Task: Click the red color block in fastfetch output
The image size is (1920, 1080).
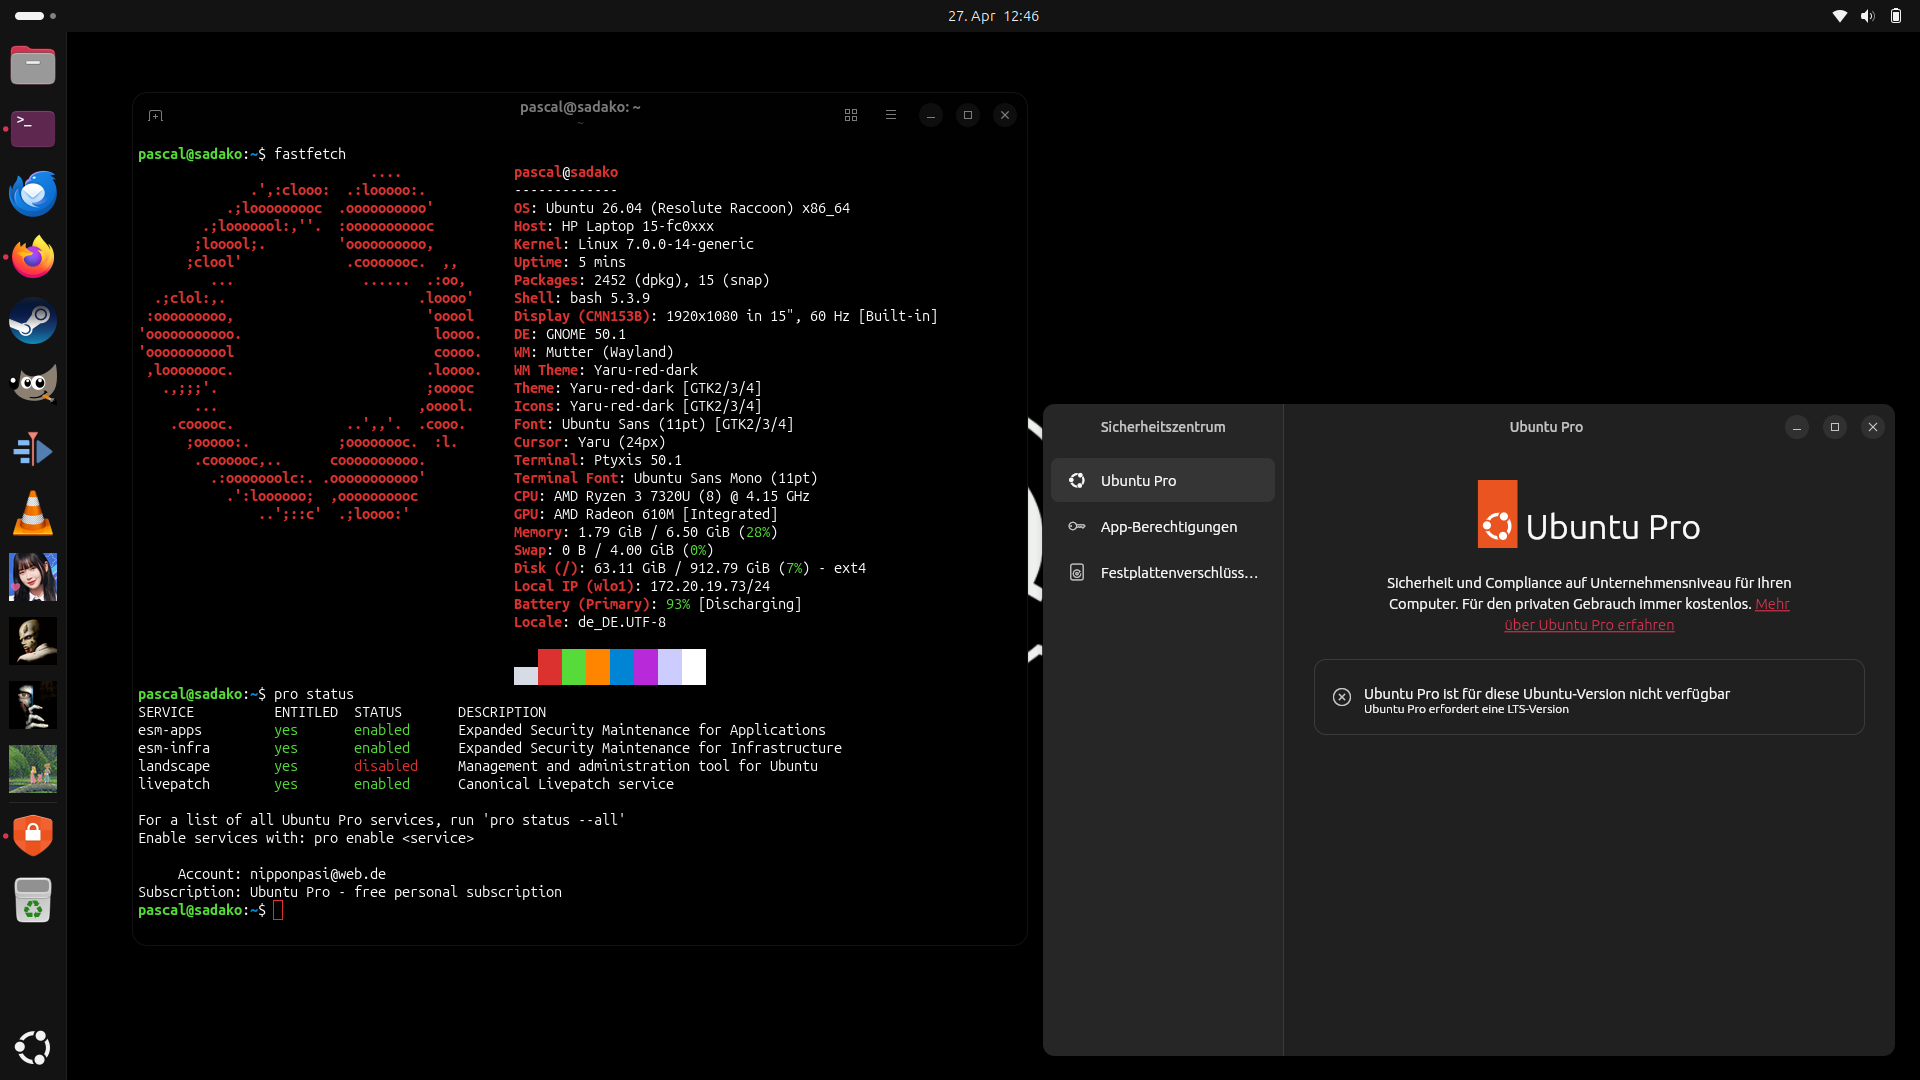Action: (549, 667)
